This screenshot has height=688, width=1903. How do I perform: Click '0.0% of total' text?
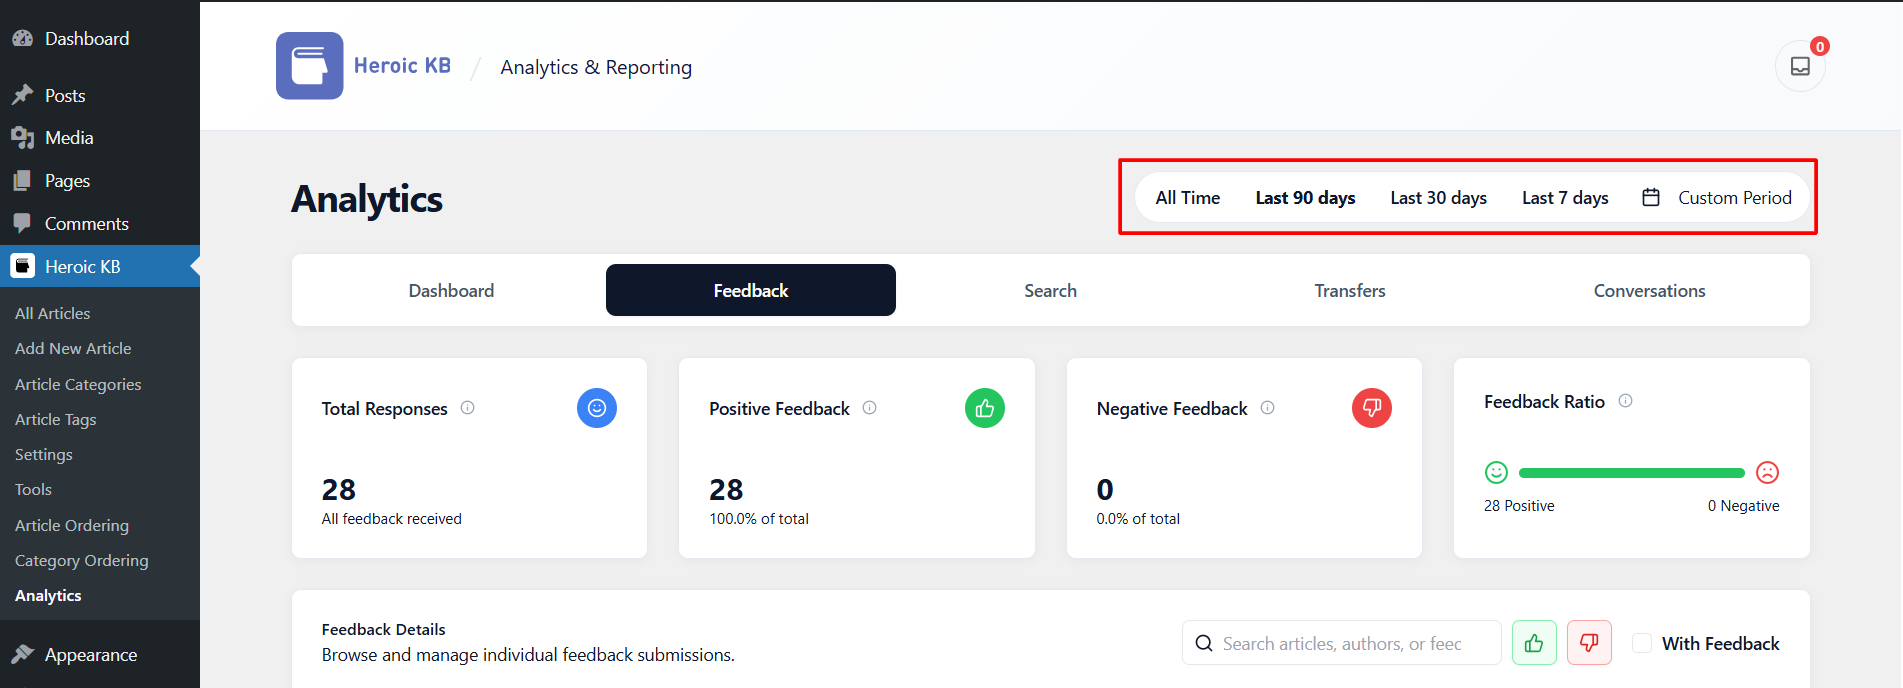pos(1138,518)
